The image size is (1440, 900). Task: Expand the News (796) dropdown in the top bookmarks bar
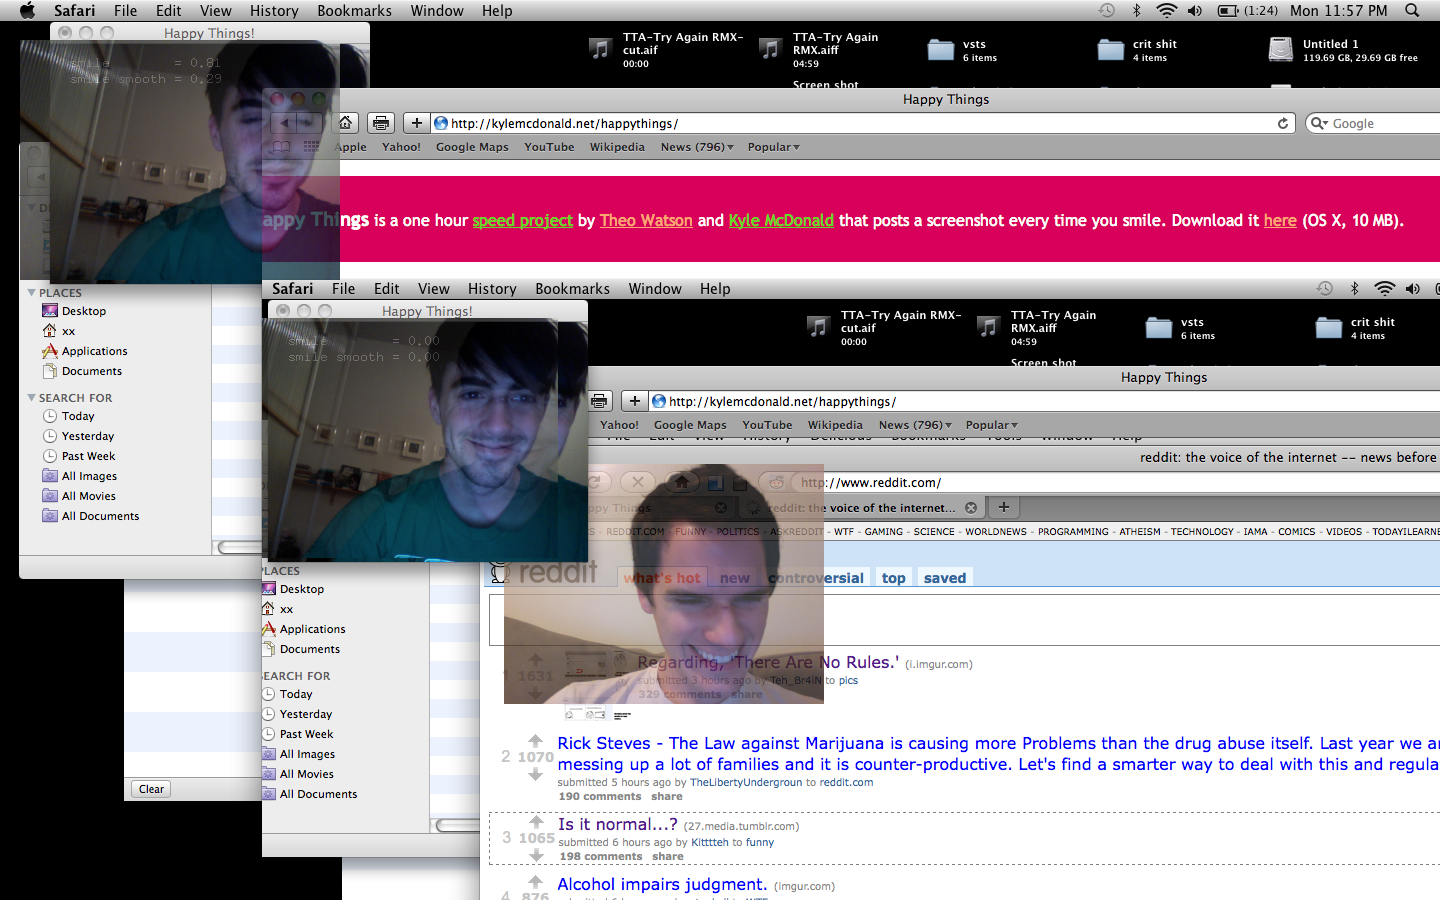pyautogui.click(x=697, y=147)
